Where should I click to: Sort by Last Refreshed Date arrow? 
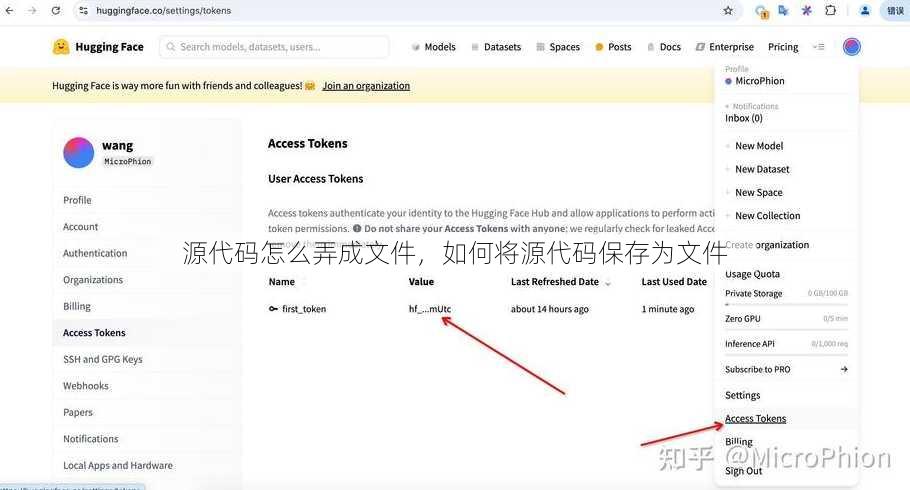click(608, 283)
